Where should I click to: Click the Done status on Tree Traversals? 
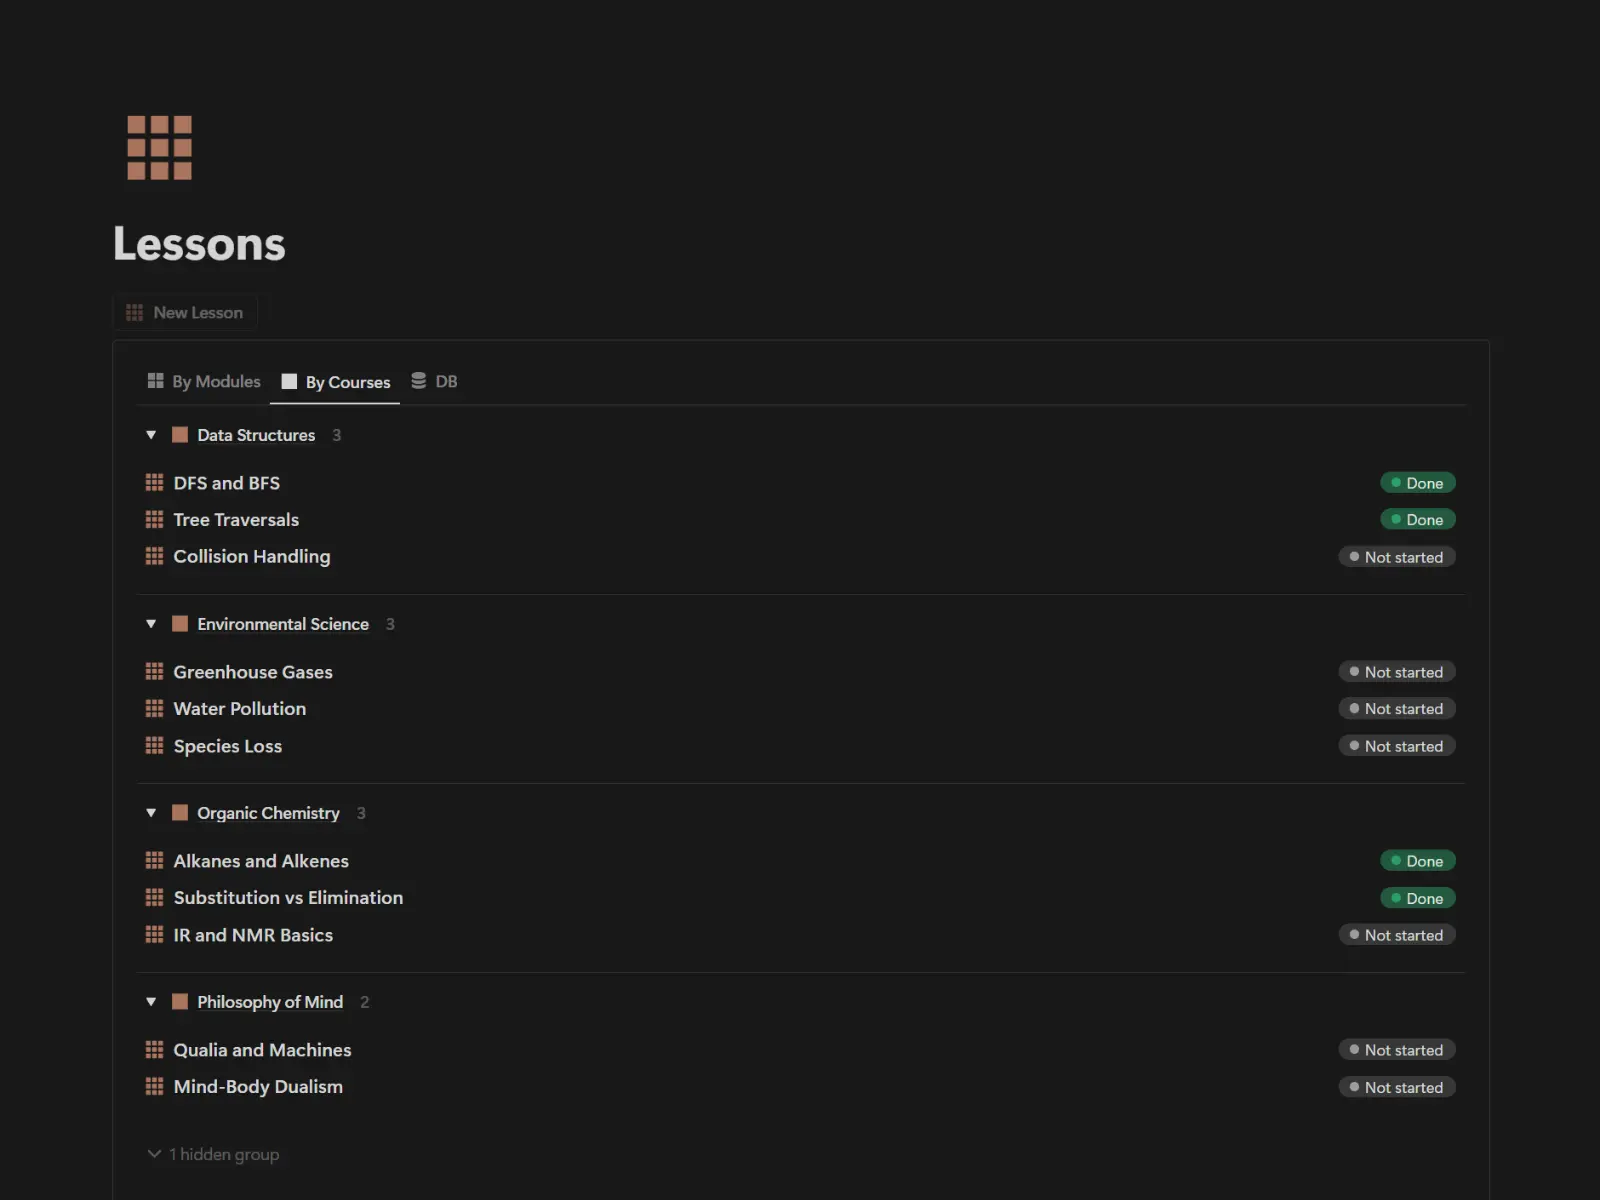tap(1417, 520)
